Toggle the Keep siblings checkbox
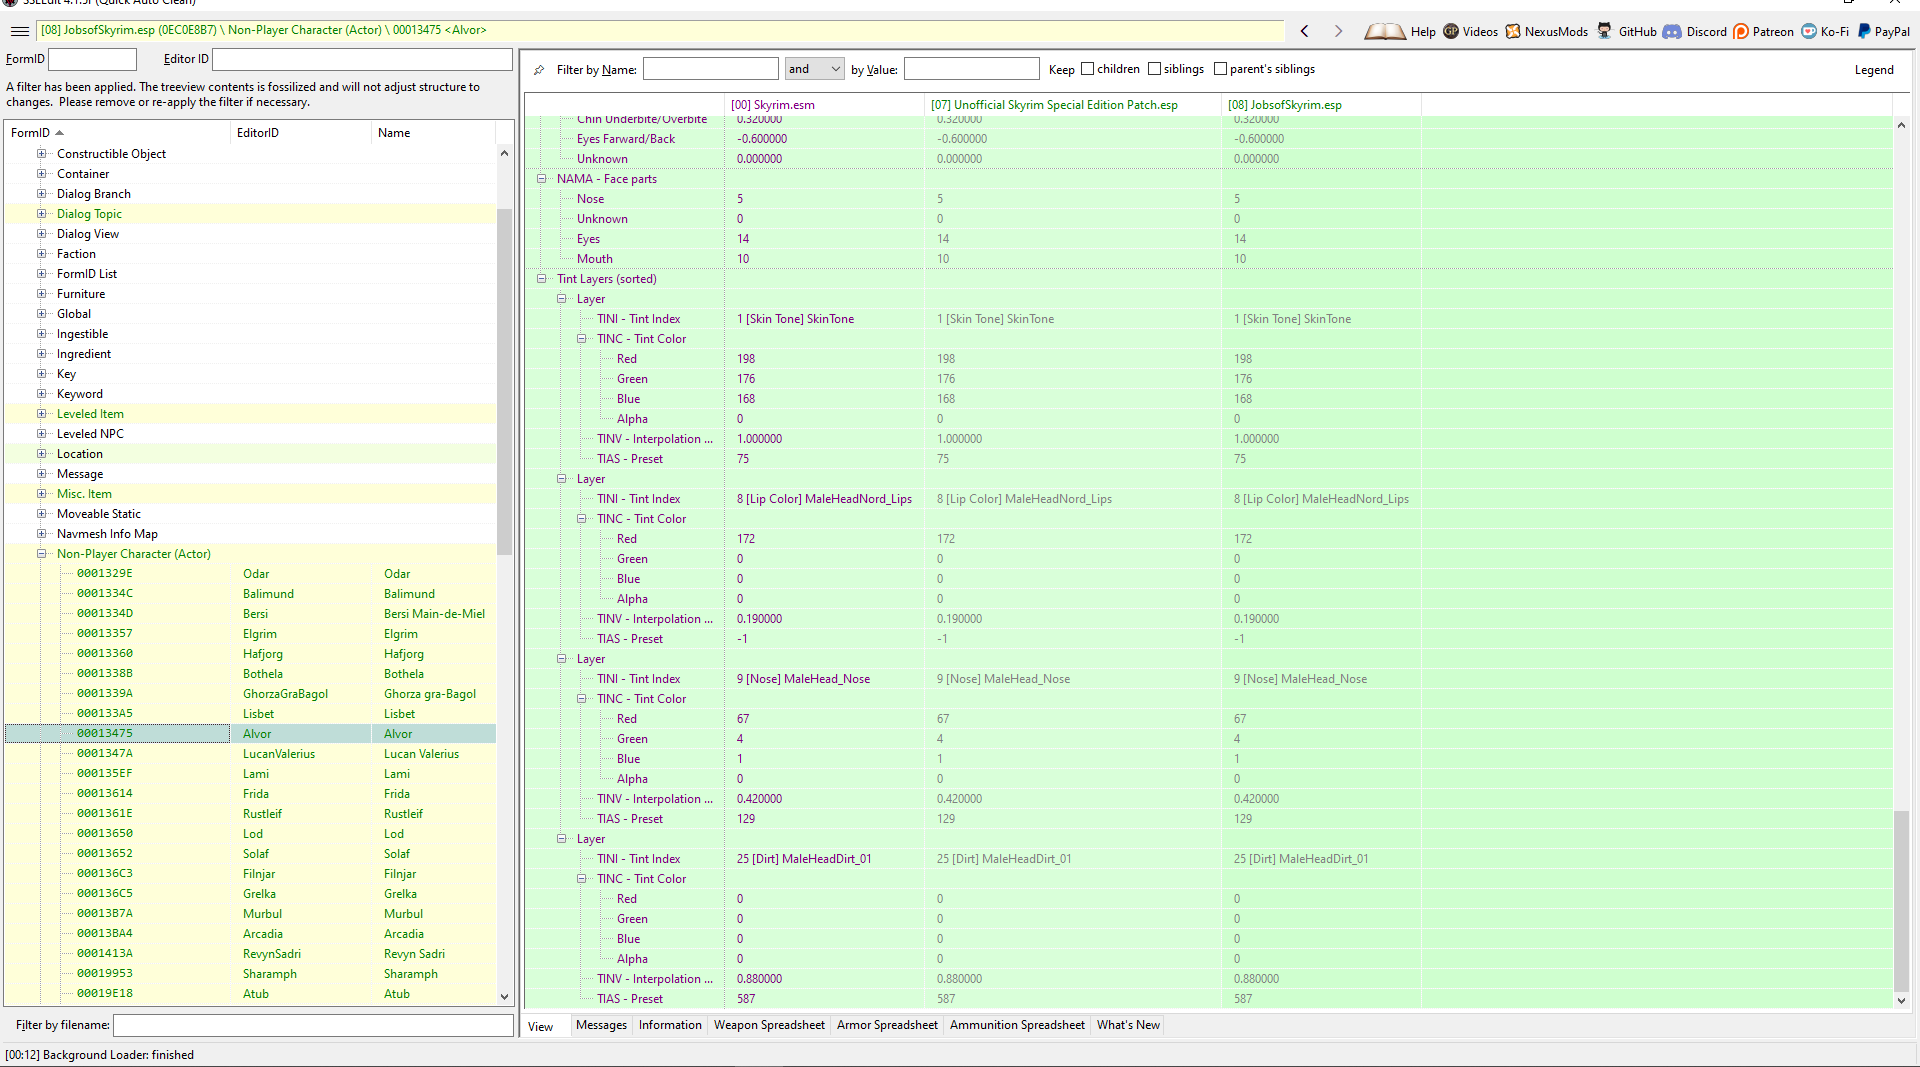This screenshot has width=1920, height=1067. pyautogui.click(x=1154, y=69)
